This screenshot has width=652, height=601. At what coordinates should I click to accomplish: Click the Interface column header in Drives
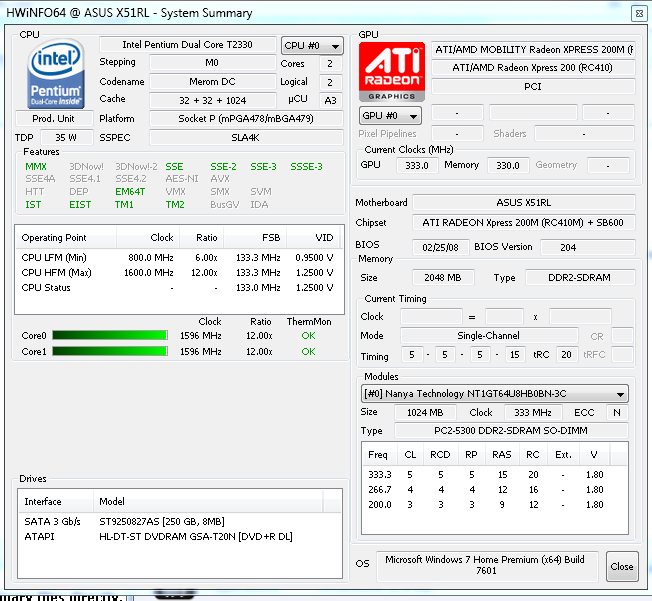click(x=56, y=501)
